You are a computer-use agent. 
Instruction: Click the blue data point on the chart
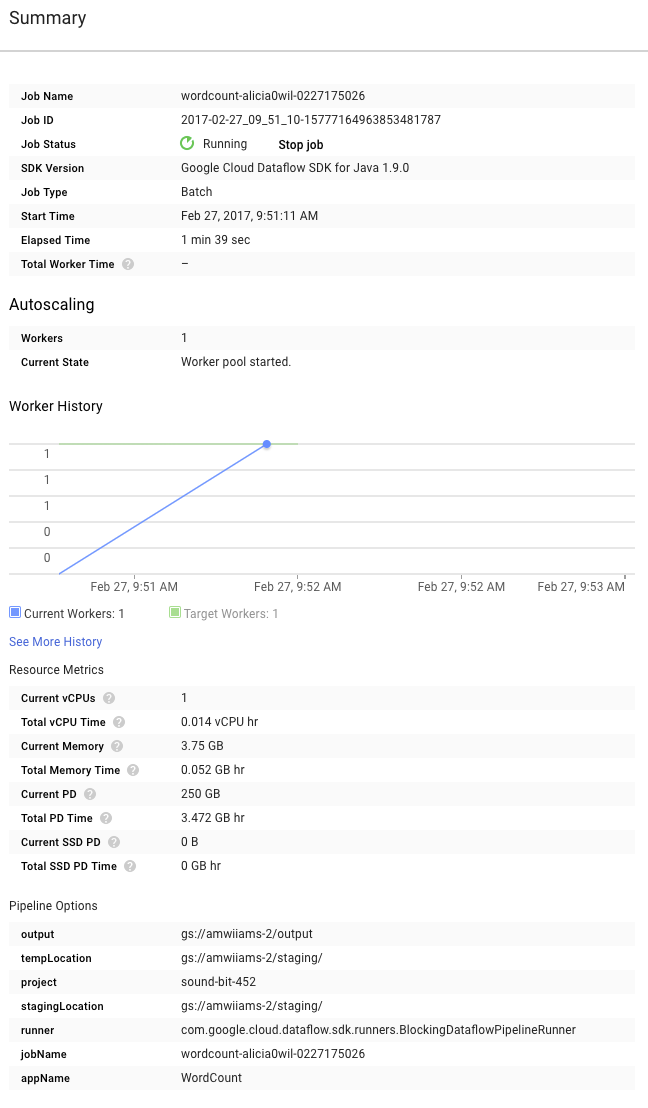(267, 444)
